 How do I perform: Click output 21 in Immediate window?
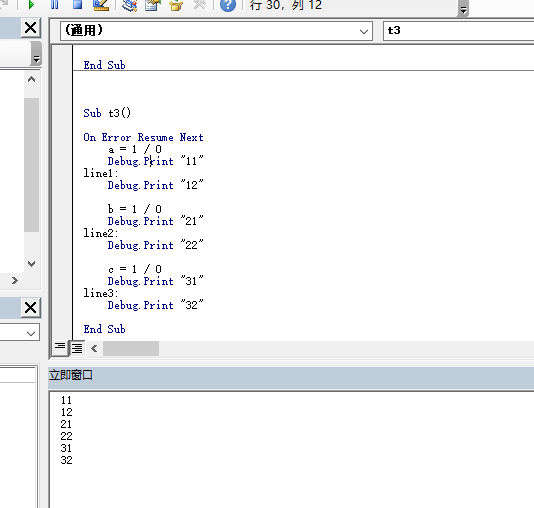point(66,424)
